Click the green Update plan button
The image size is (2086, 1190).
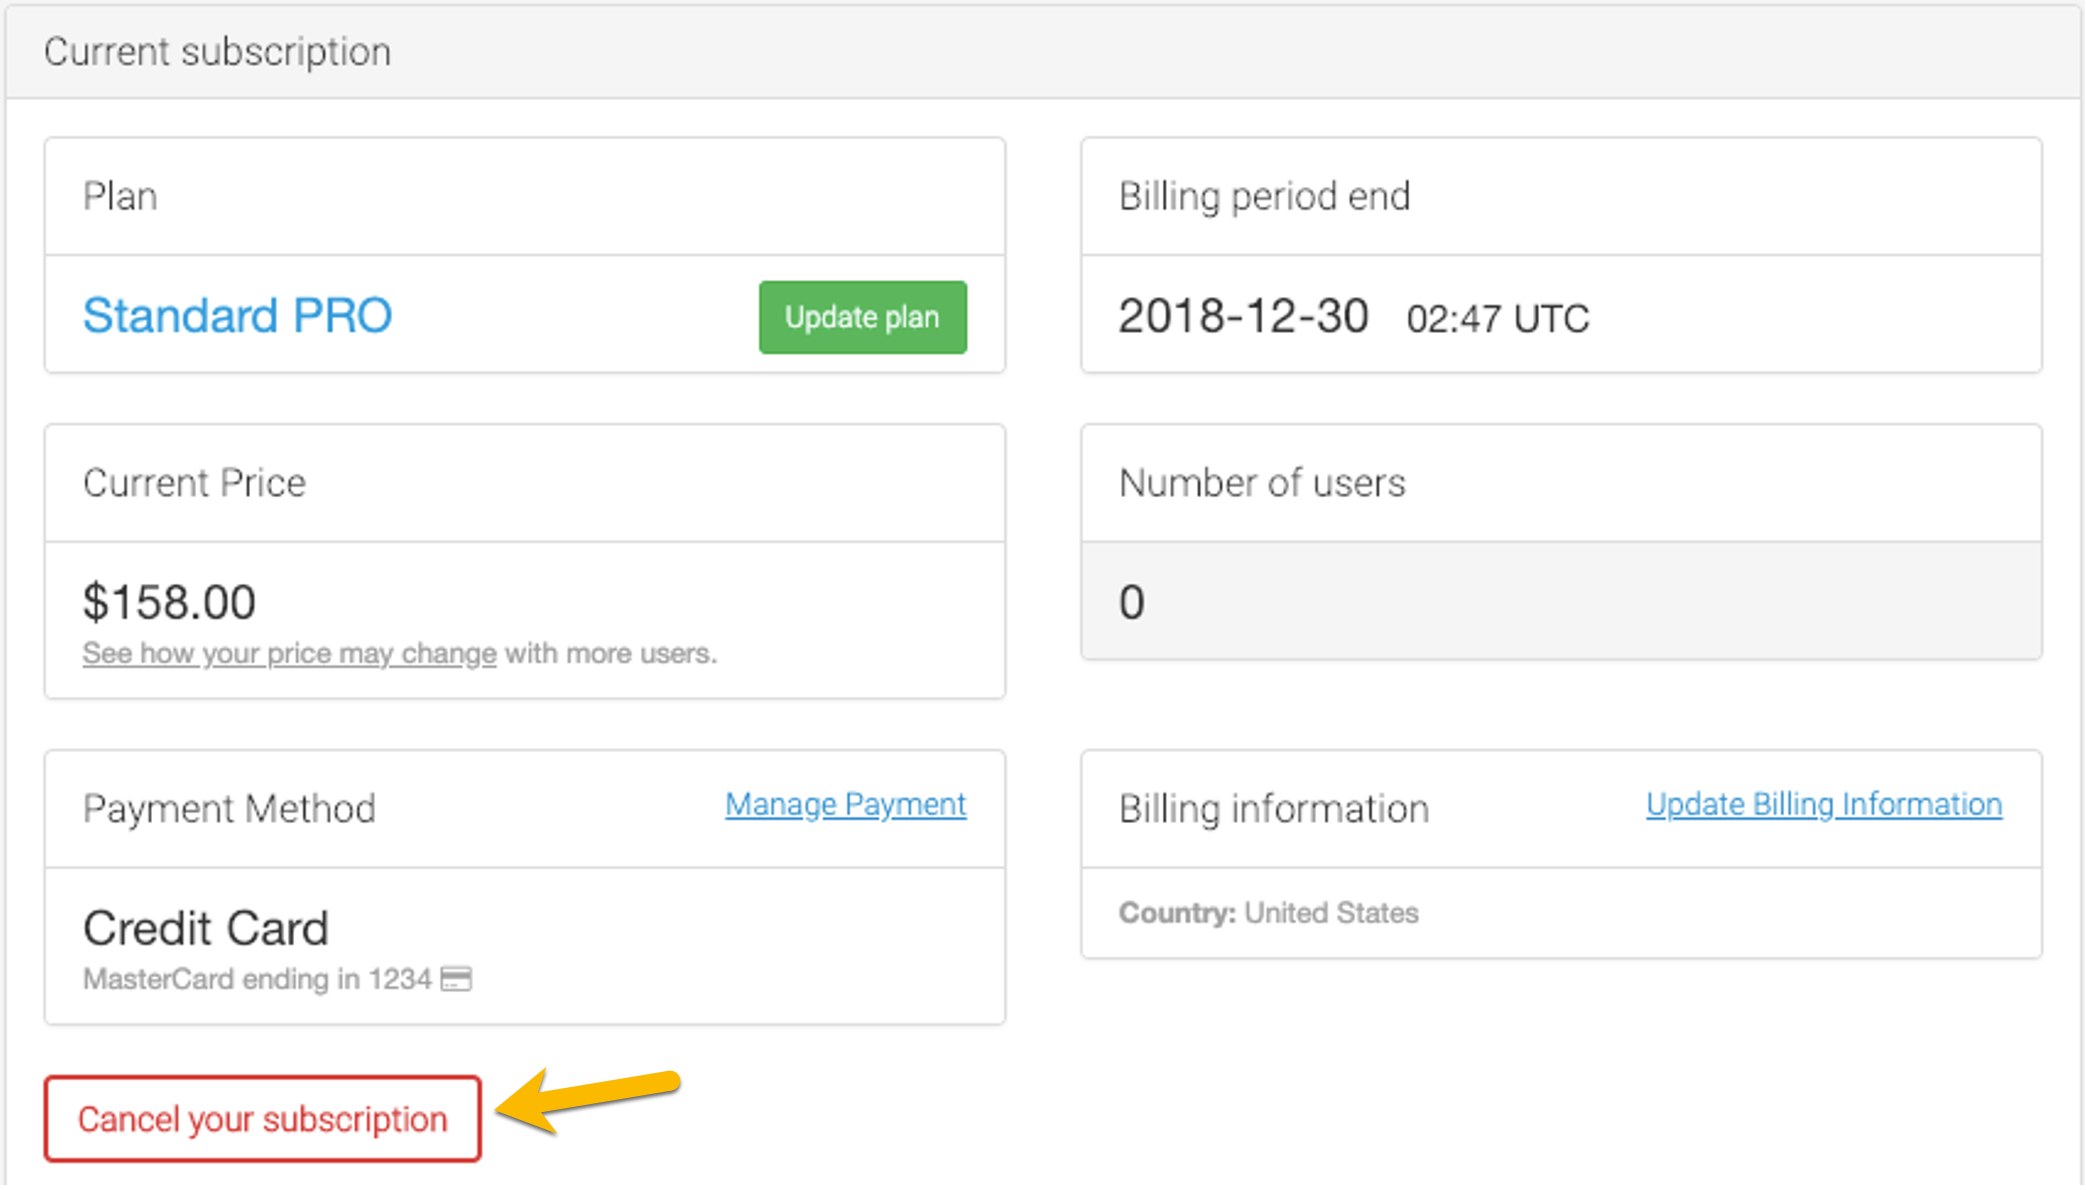(x=862, y=317)
